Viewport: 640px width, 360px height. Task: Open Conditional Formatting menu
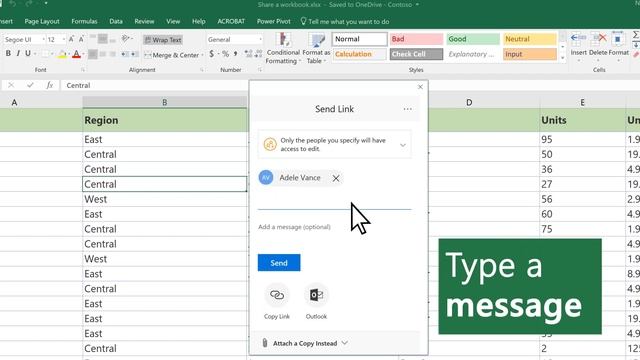click(x=283, y=49)
